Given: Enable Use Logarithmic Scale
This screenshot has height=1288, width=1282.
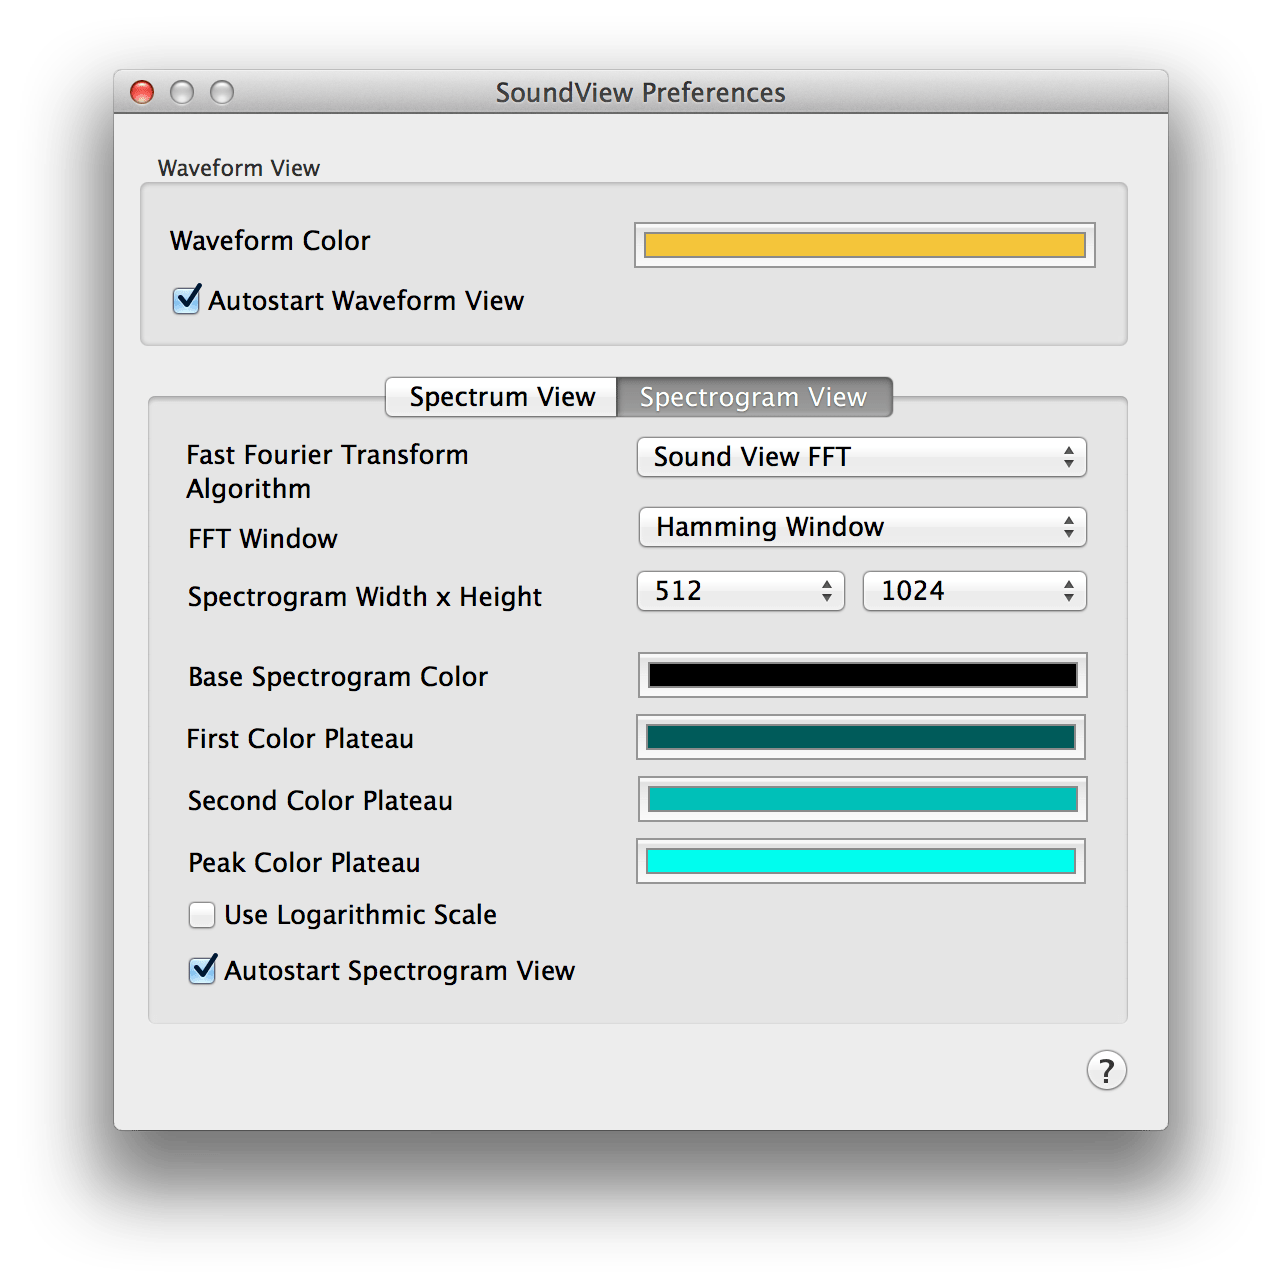Looking at the screenshot, I should click(x=201, y=914).
